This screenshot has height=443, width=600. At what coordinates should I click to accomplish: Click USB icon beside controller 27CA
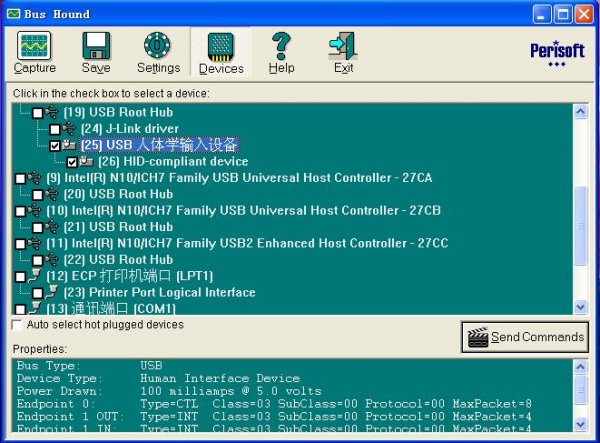point(34,178)
